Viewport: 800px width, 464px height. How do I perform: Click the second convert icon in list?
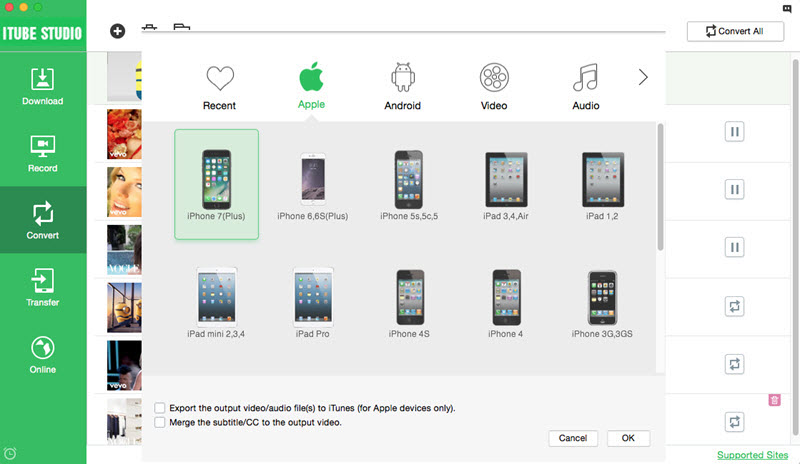[734, 364]
